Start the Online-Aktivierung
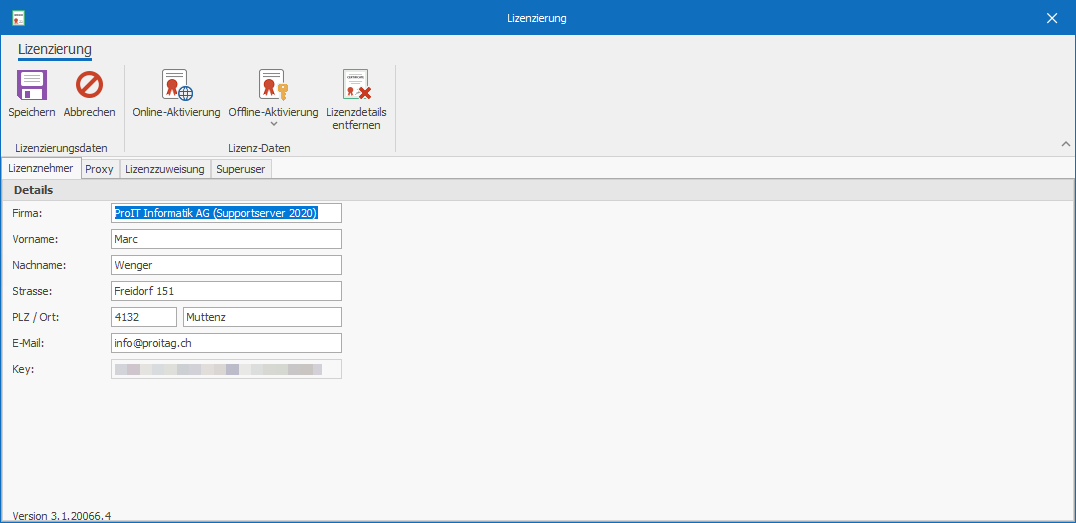 (176, 86)
